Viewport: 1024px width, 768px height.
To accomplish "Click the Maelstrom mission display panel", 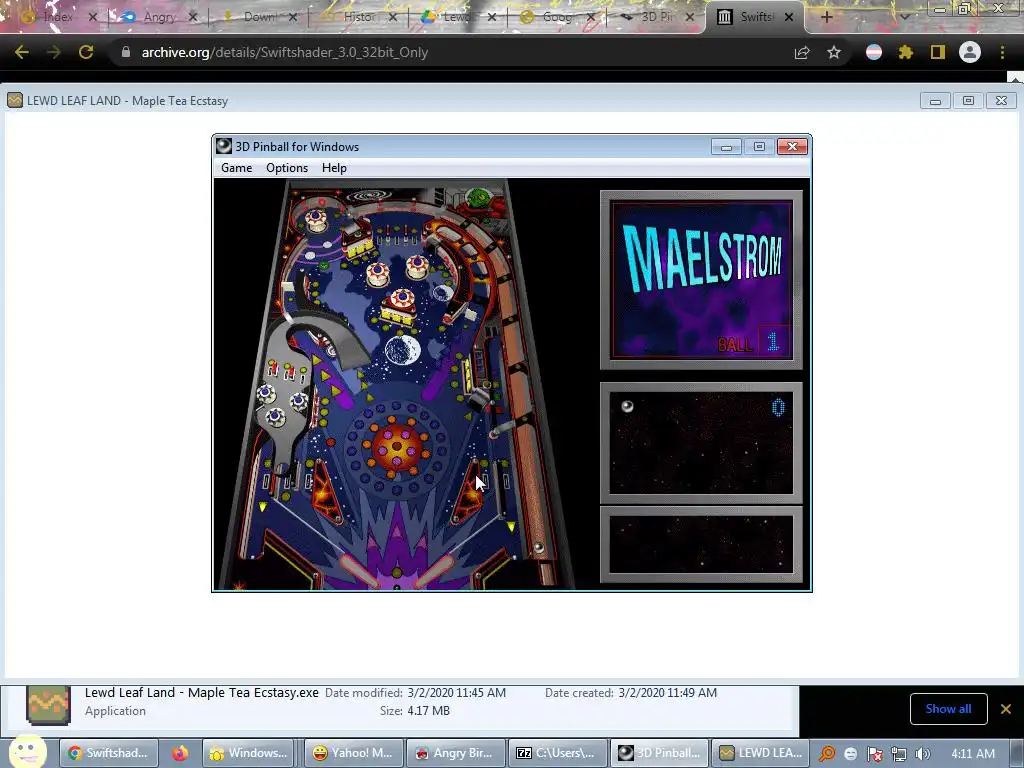I will click(x=701, y=280).
